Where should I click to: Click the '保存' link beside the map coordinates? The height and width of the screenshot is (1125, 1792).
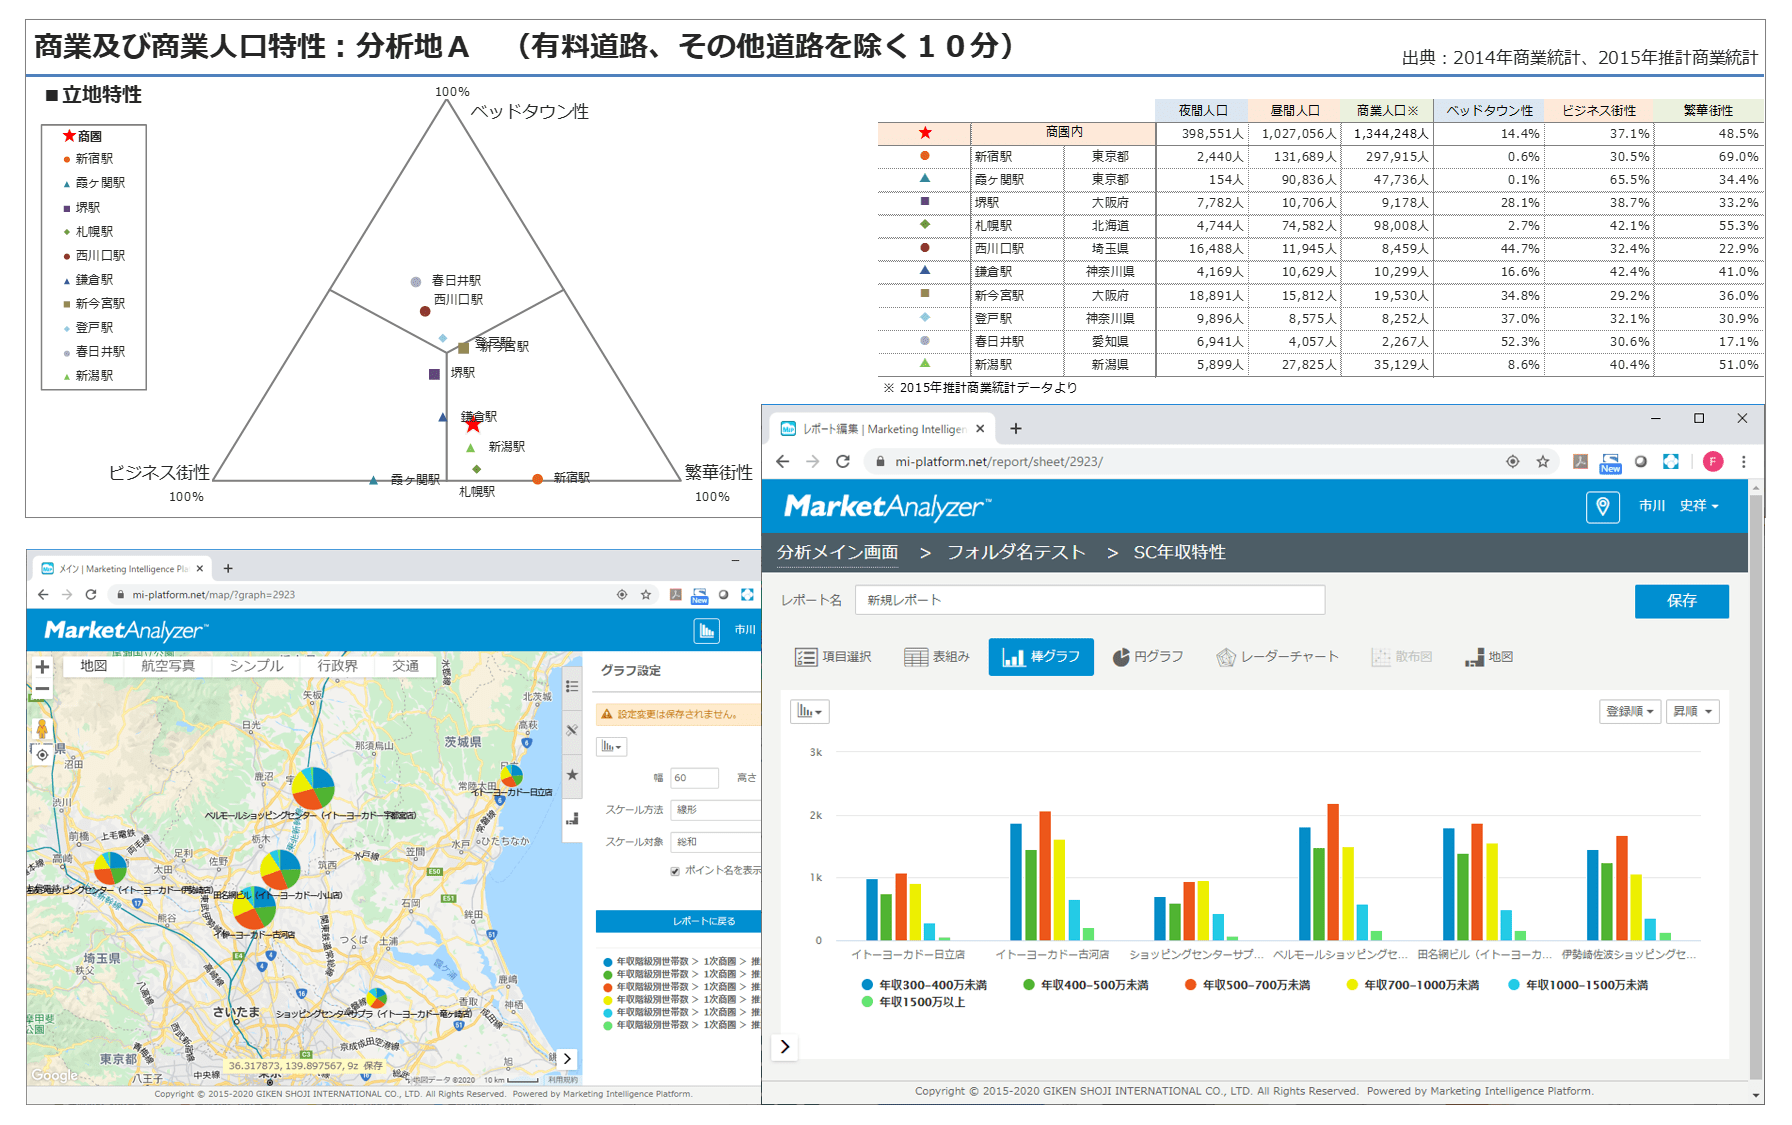pyautogui.click(x=373, y=1066)
